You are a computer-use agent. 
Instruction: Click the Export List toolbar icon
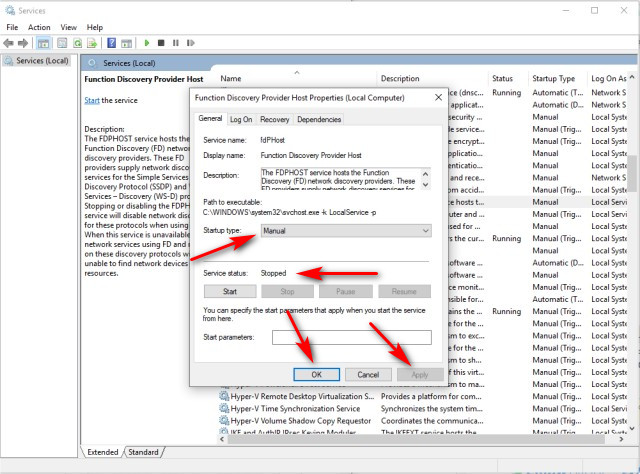[92, 43]
